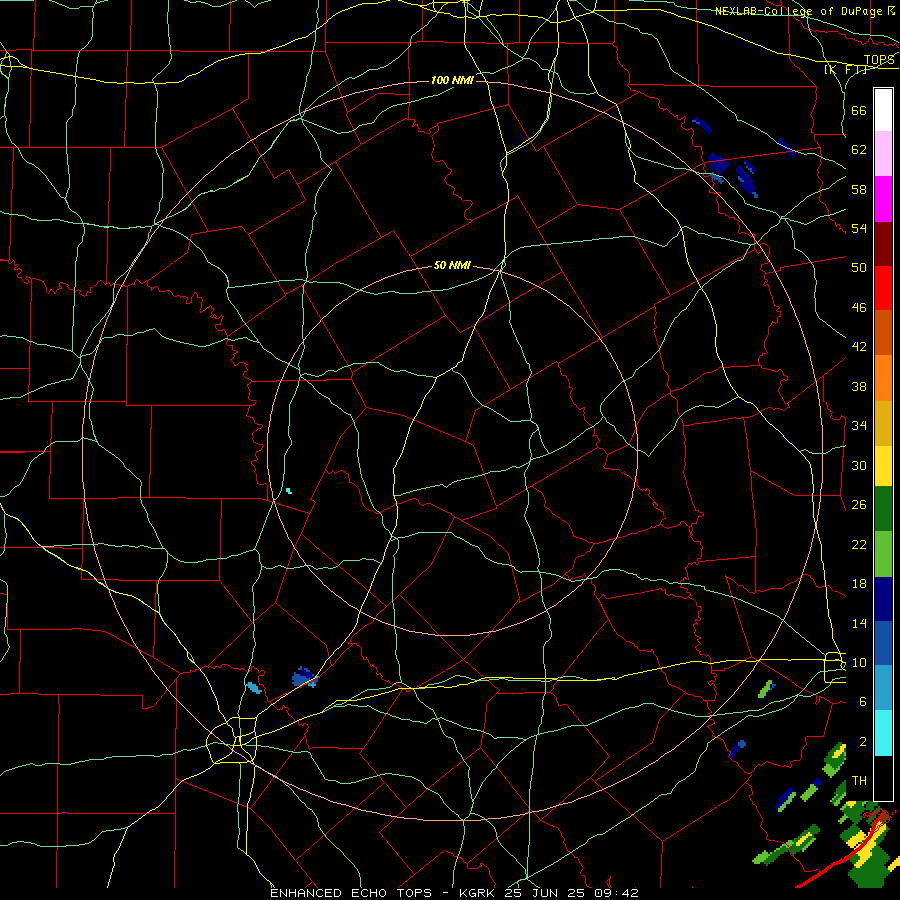Click the "42" legend value
Viewport: 900px width, 900px height.
[859, 347]
